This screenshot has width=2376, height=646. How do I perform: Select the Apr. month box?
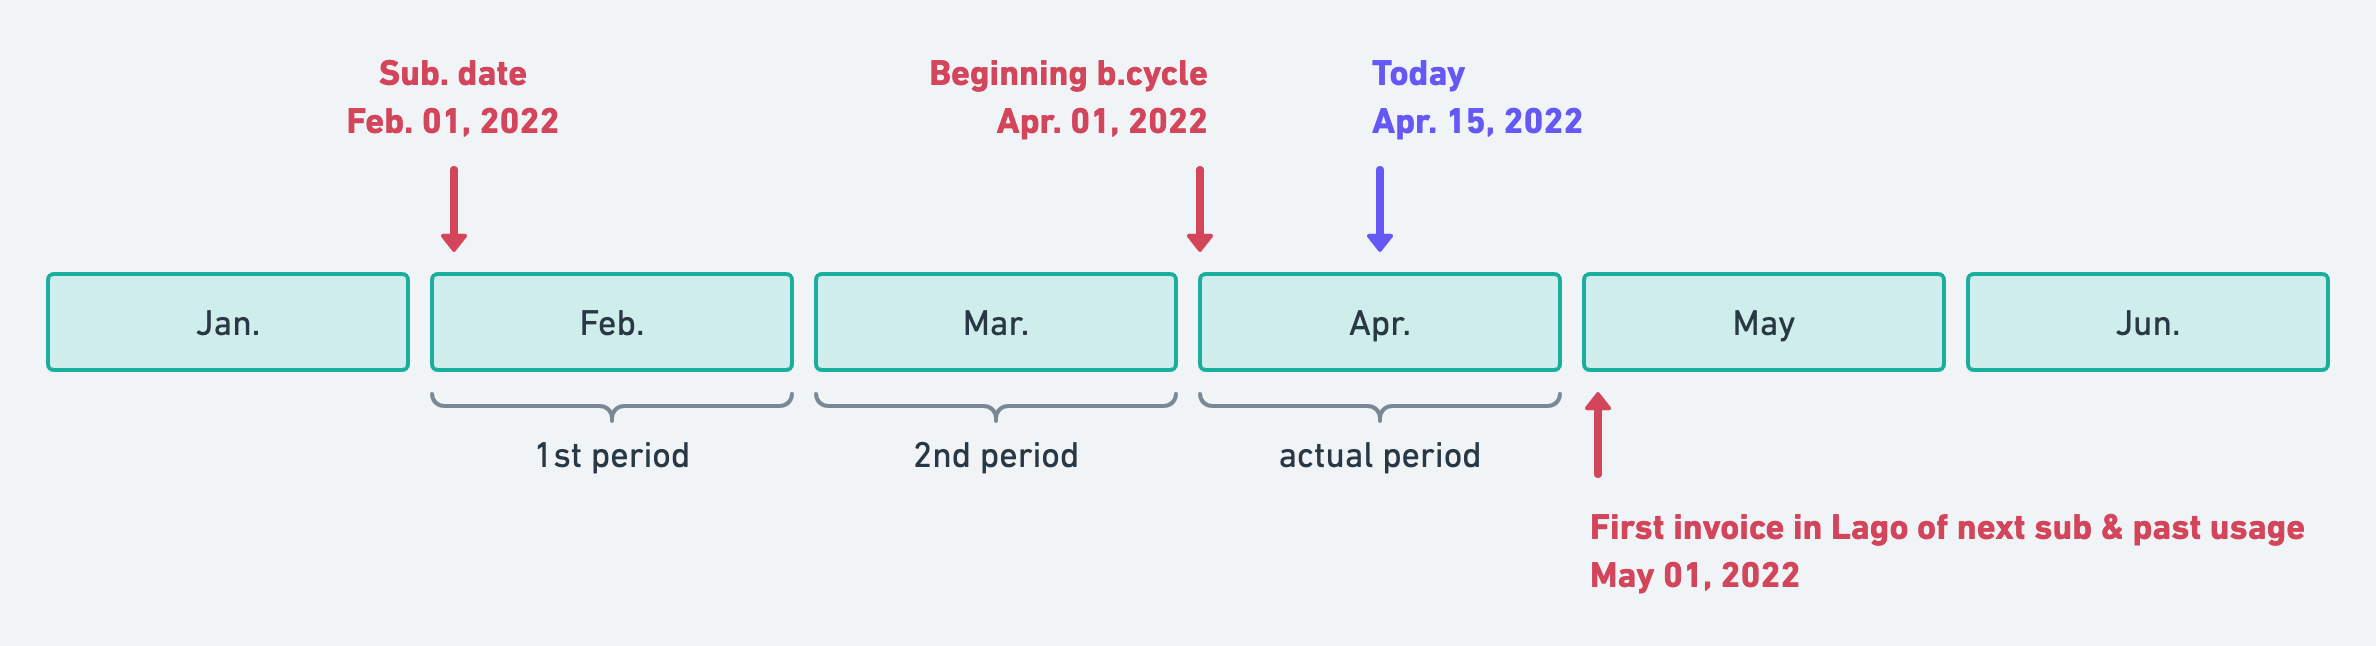[1380, 322]
